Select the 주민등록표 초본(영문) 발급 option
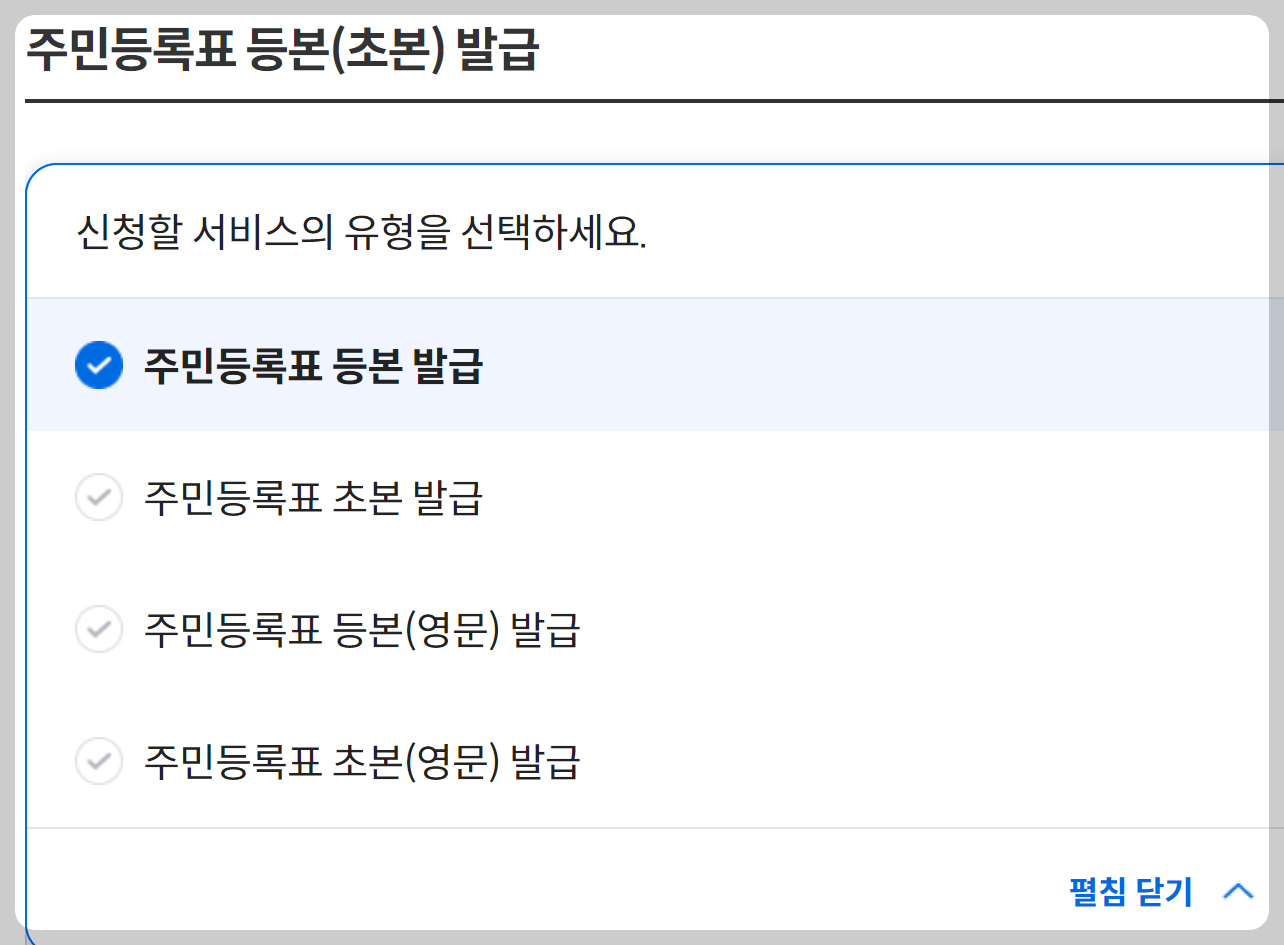 click(360, 761)
